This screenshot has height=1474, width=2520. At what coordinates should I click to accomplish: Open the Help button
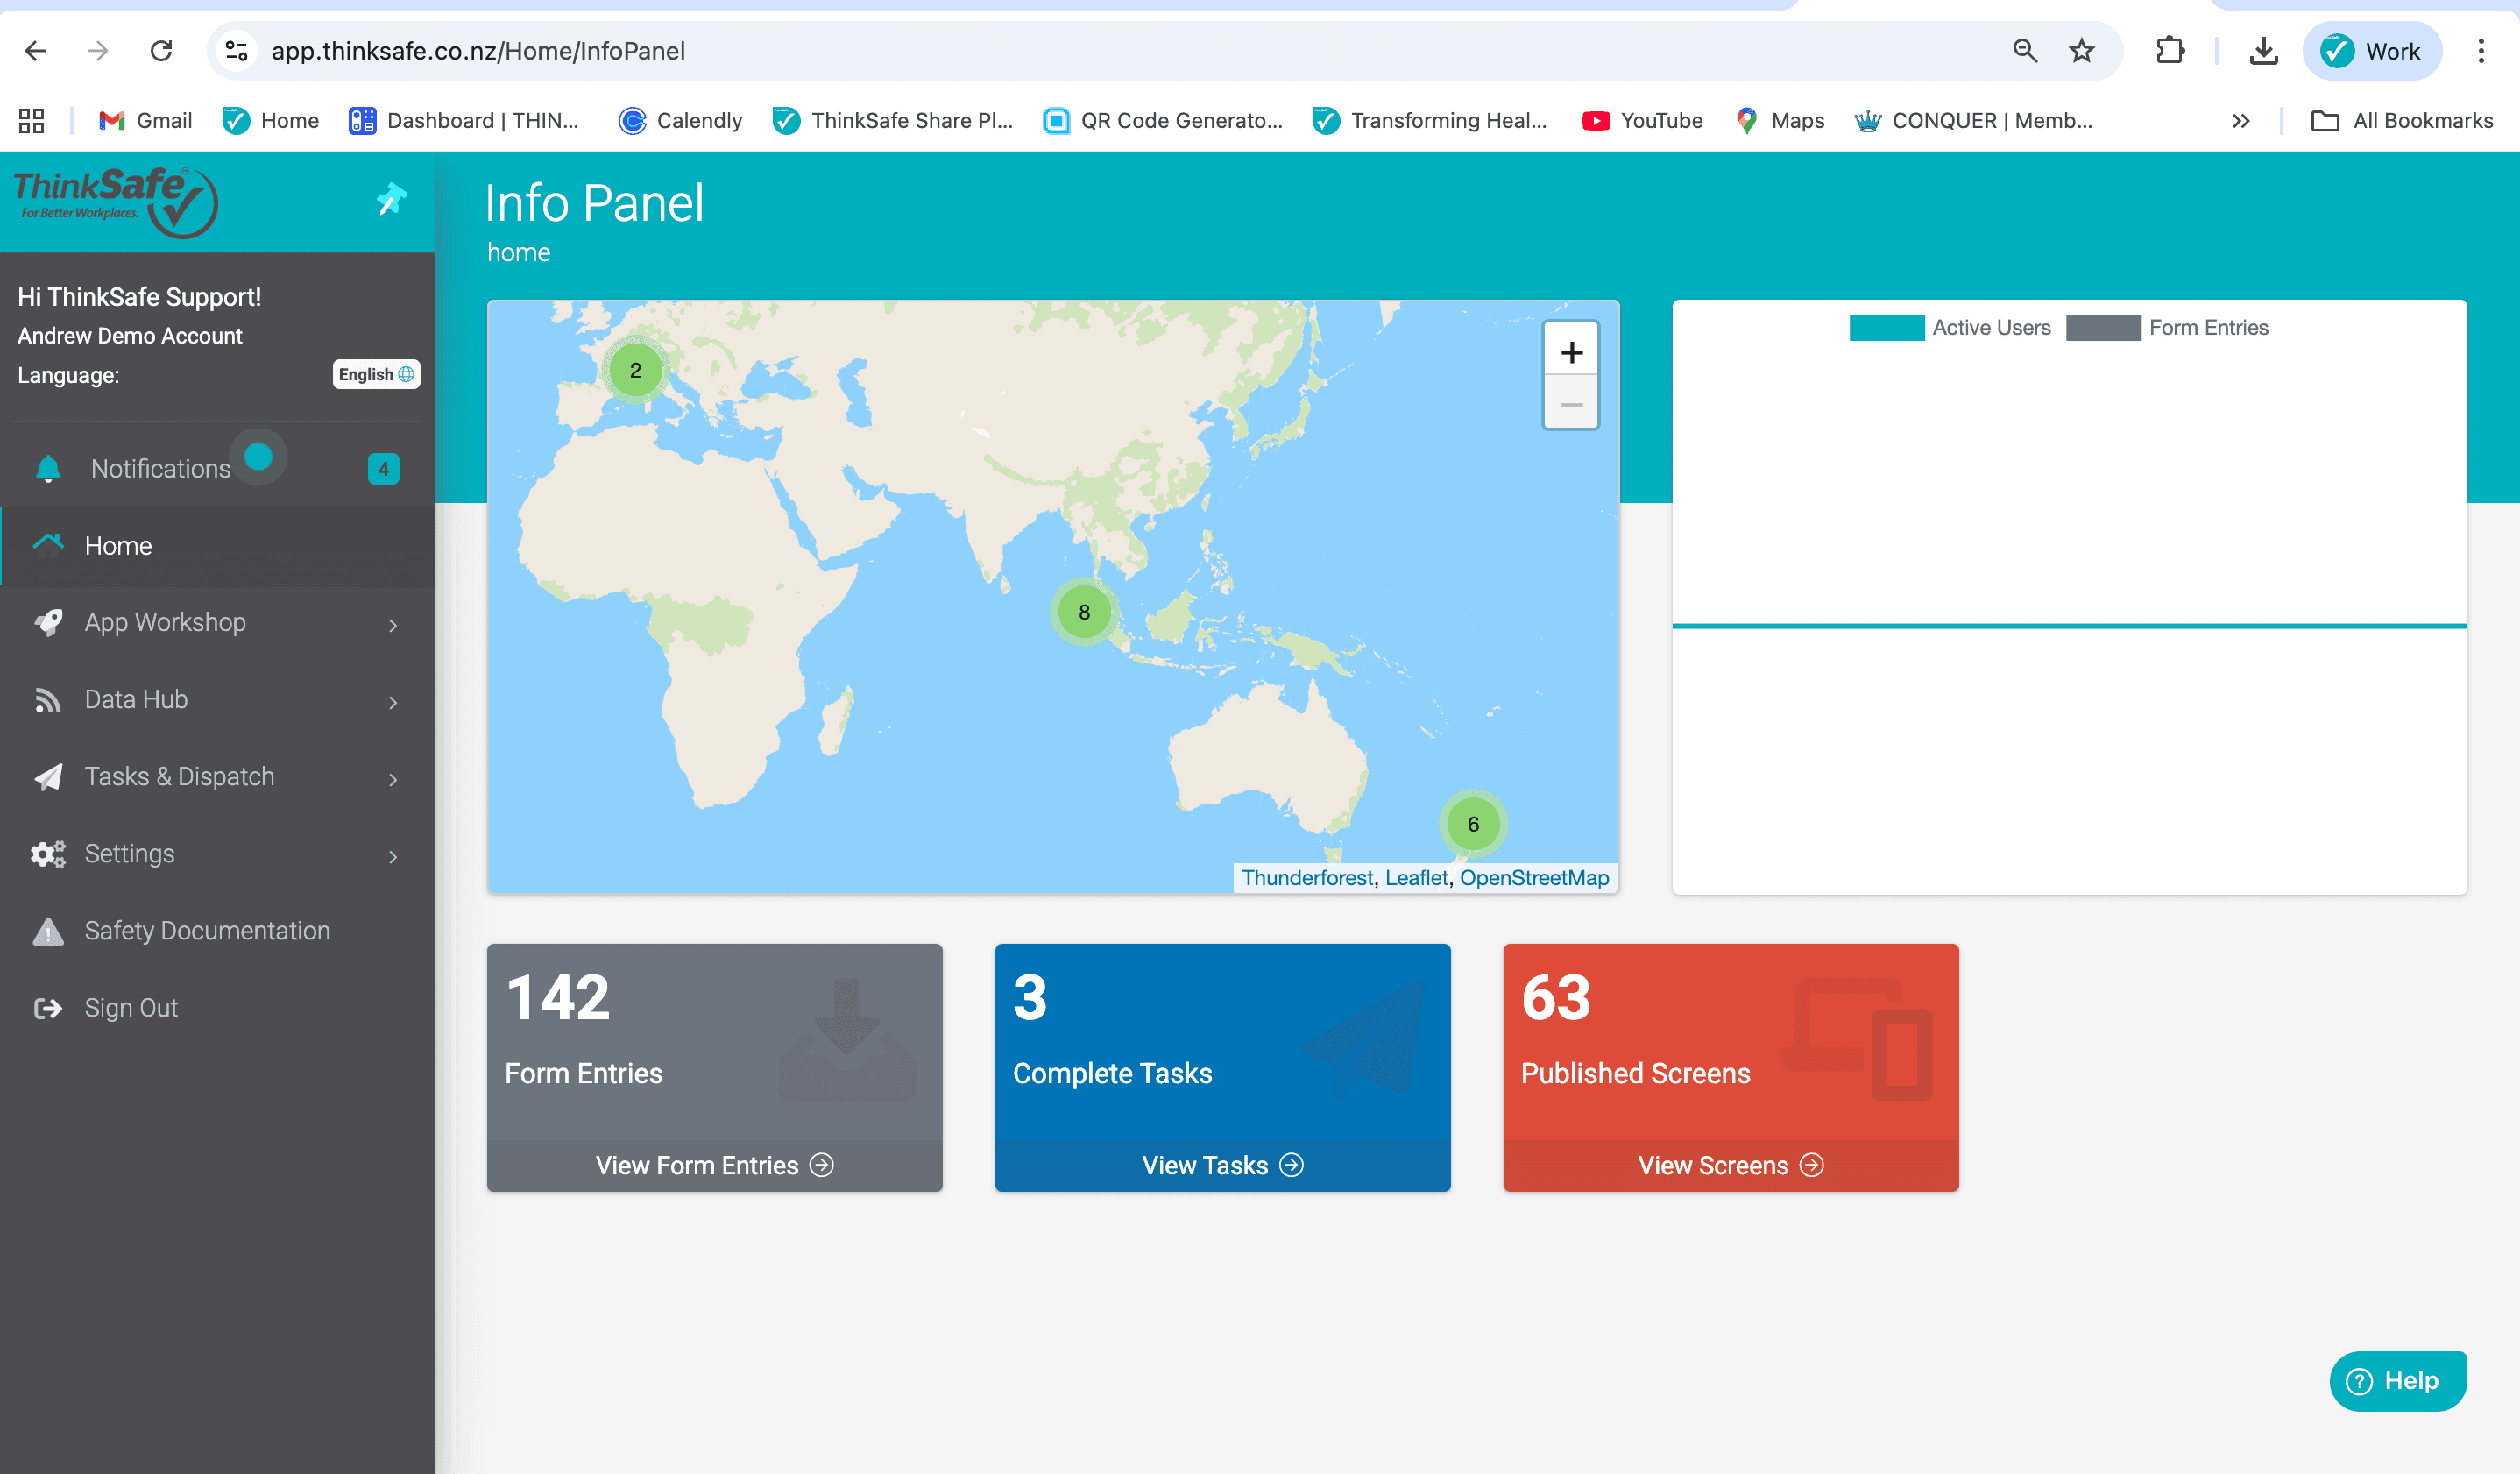(2397, 1381)
